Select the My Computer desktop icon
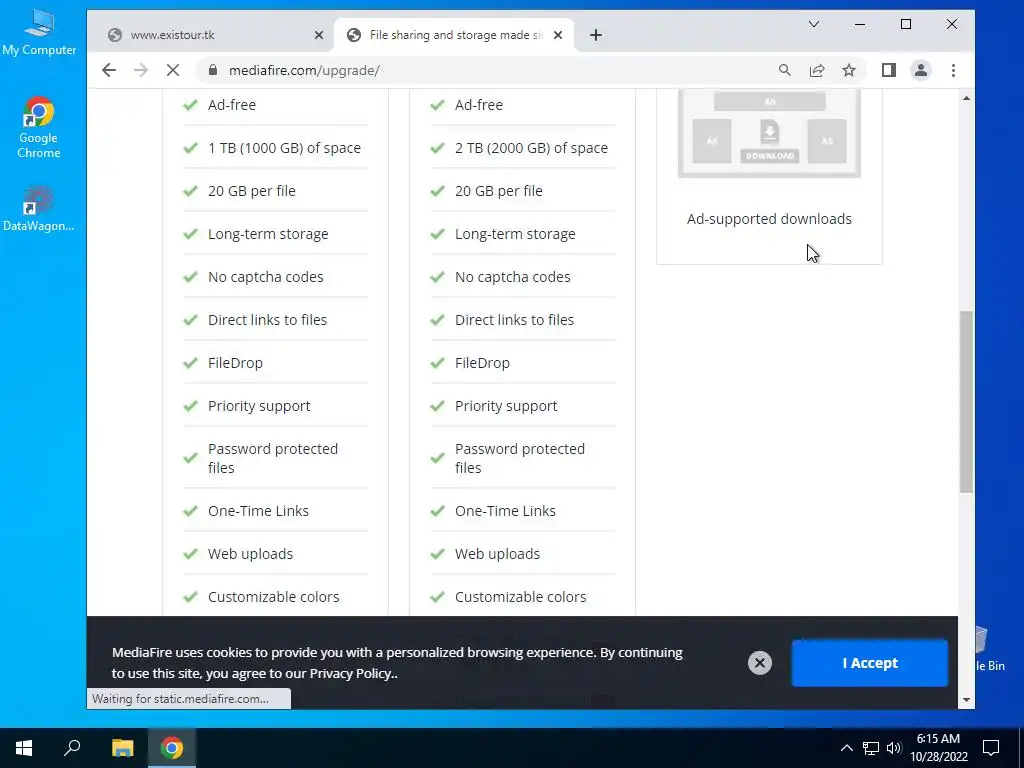Viewport: 1024px width, 768px height. 39,33
